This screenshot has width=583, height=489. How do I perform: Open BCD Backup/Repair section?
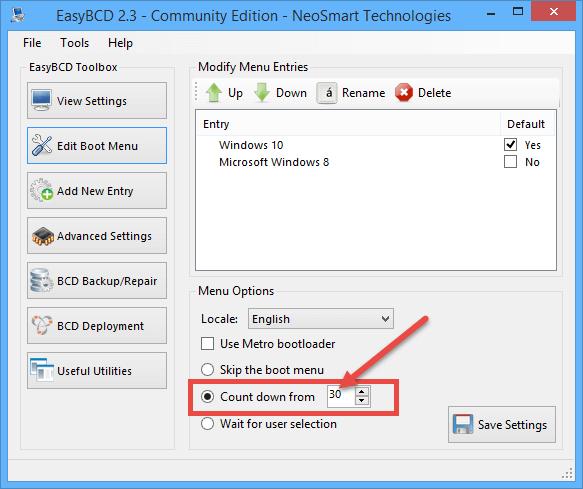coord(97,281)
